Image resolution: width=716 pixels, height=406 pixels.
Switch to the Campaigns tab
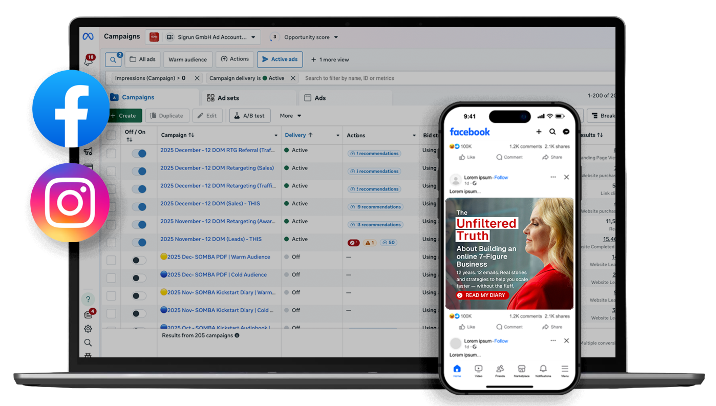152,97
